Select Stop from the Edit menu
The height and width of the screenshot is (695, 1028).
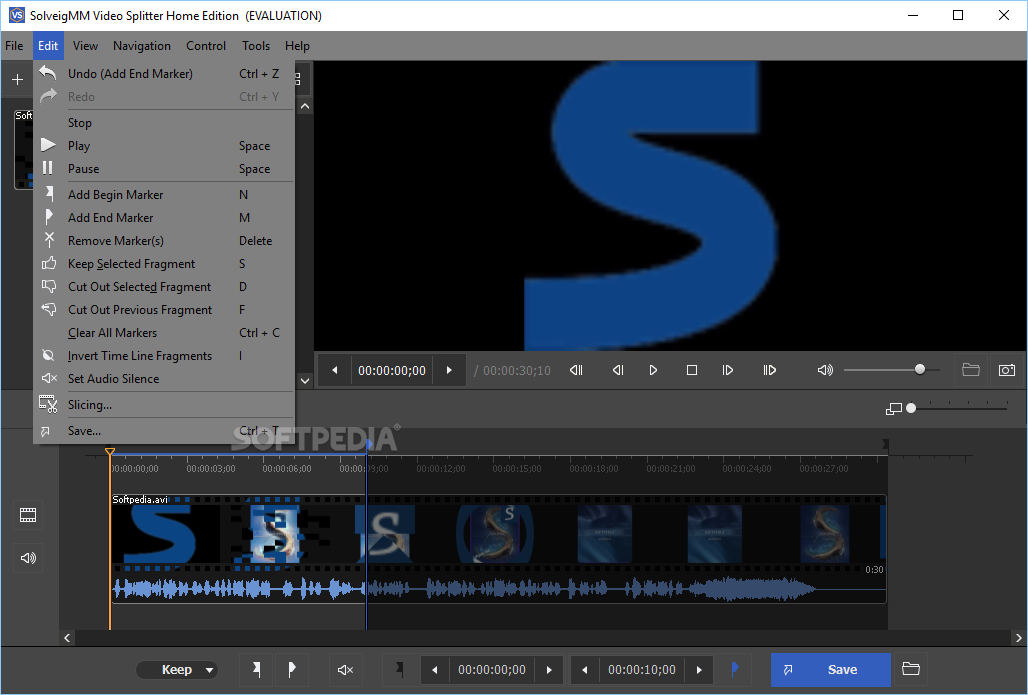click(x=163, y=123)
